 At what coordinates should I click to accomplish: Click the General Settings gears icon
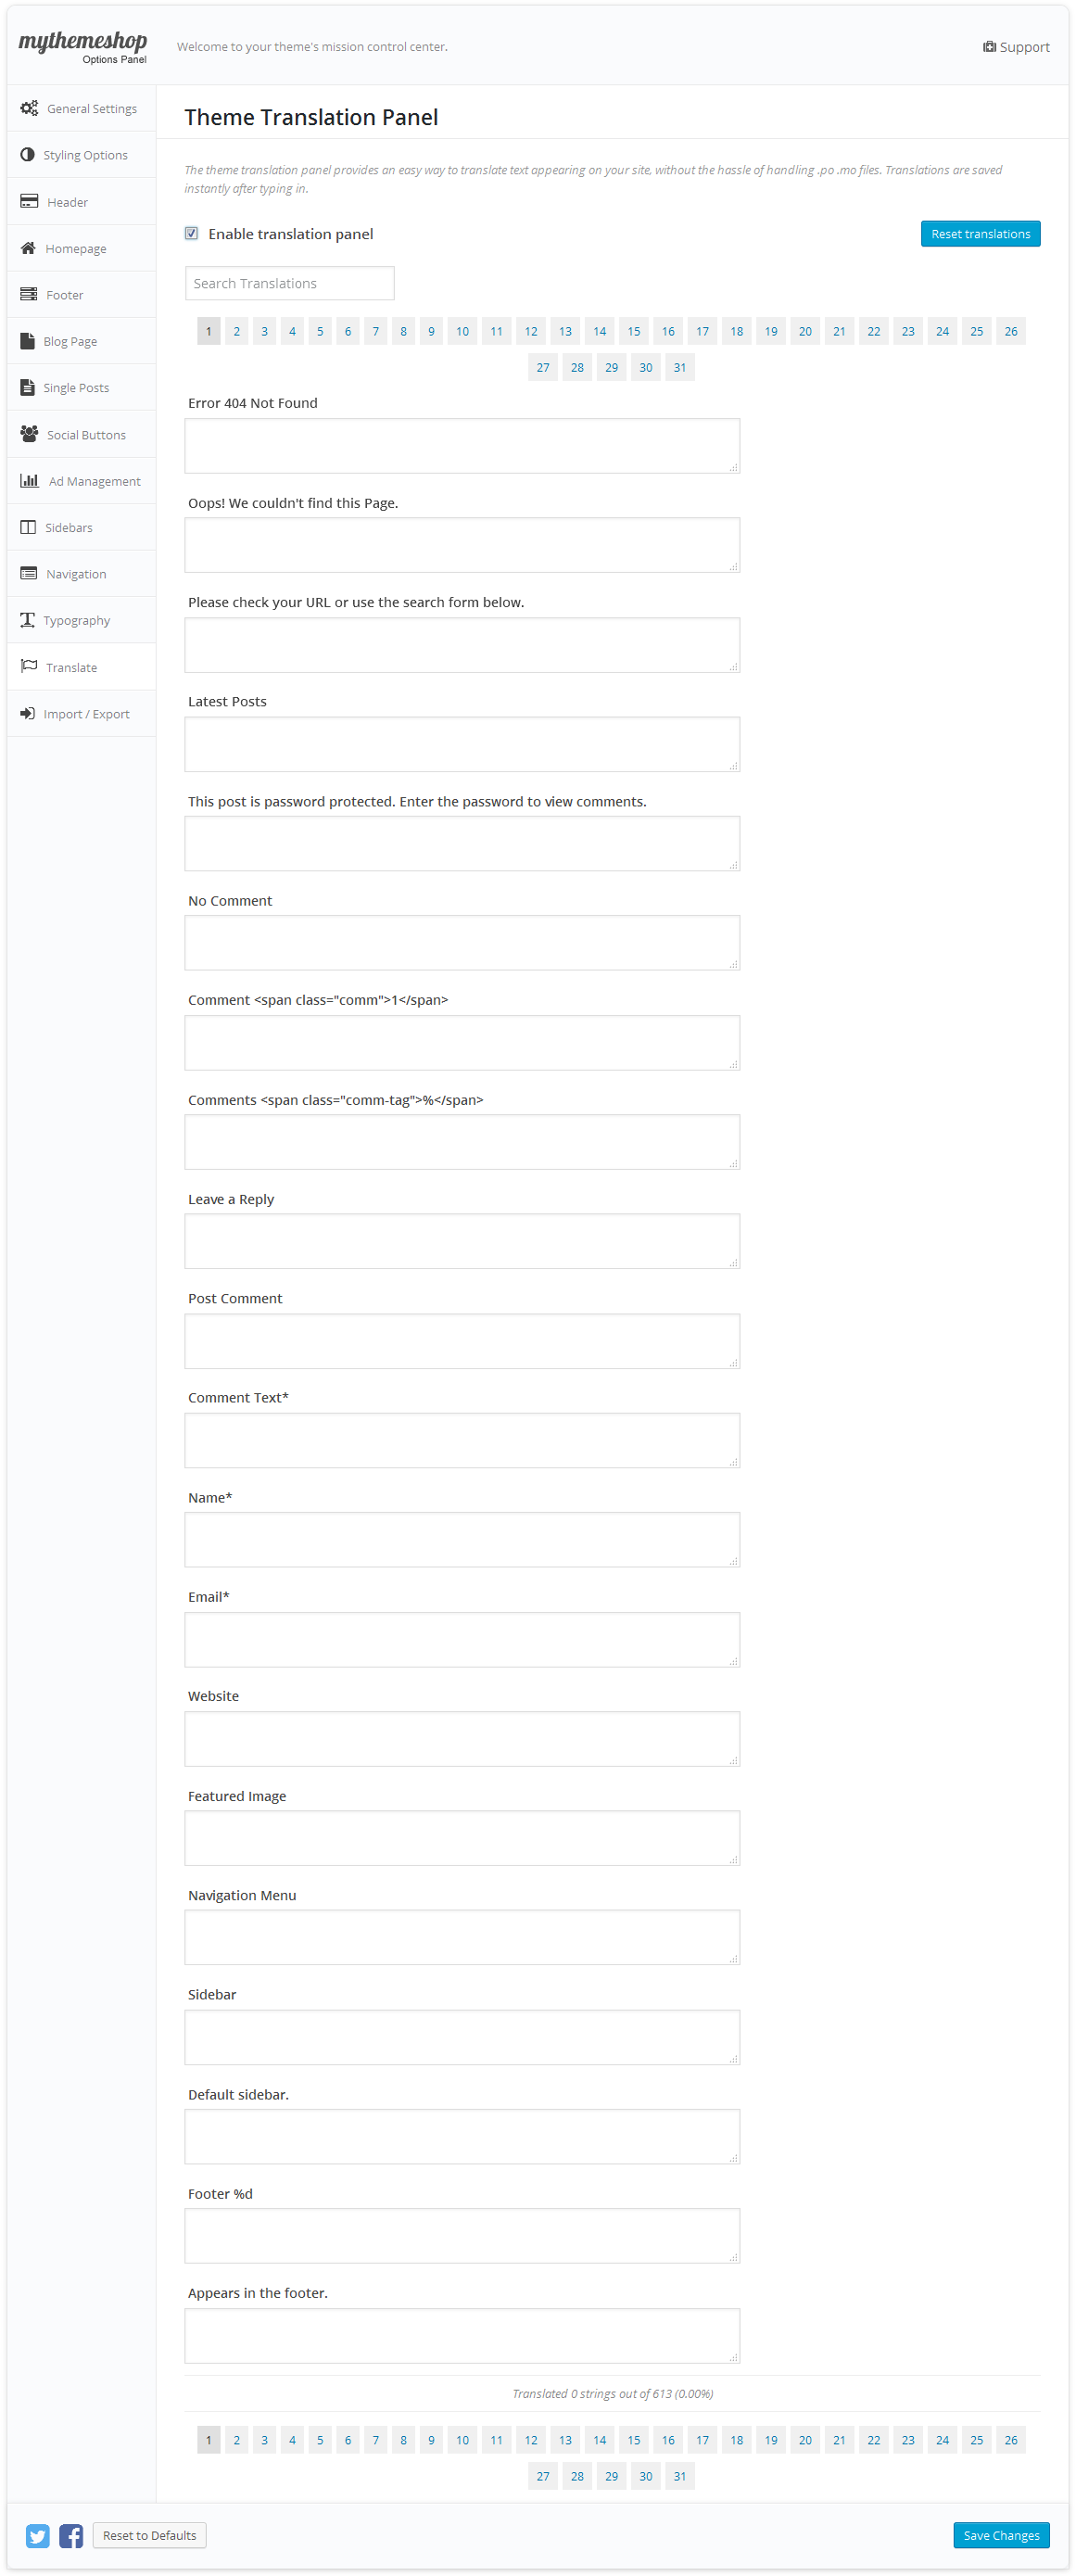point(29,108)
